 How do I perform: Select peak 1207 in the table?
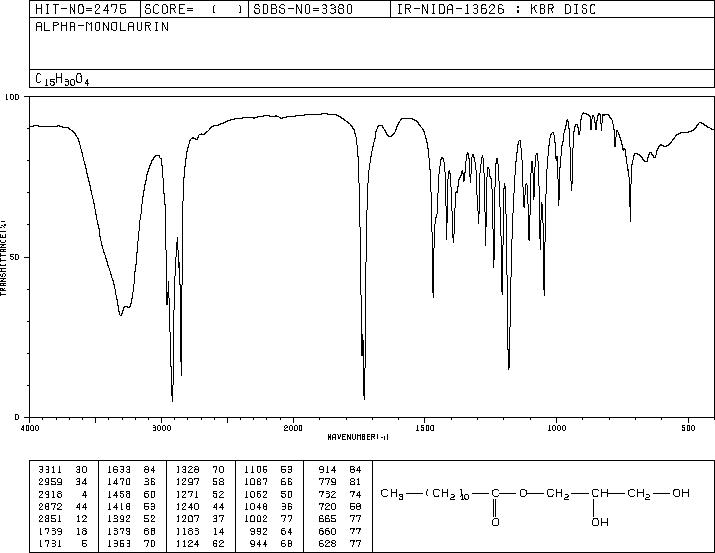tap(200, 519)
